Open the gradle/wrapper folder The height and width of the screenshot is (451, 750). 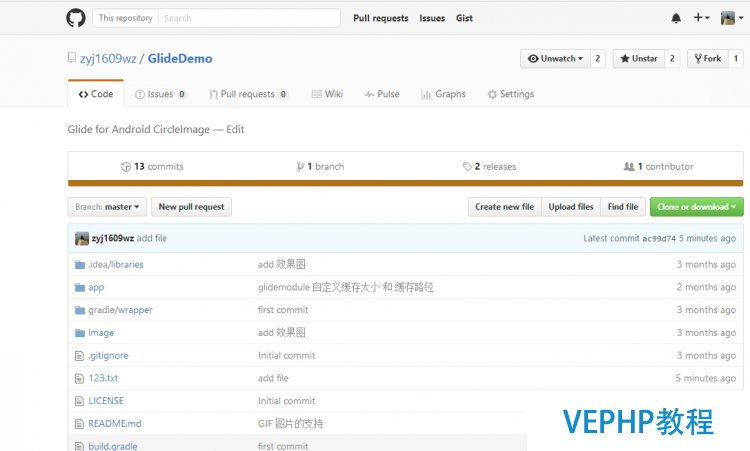121,310
